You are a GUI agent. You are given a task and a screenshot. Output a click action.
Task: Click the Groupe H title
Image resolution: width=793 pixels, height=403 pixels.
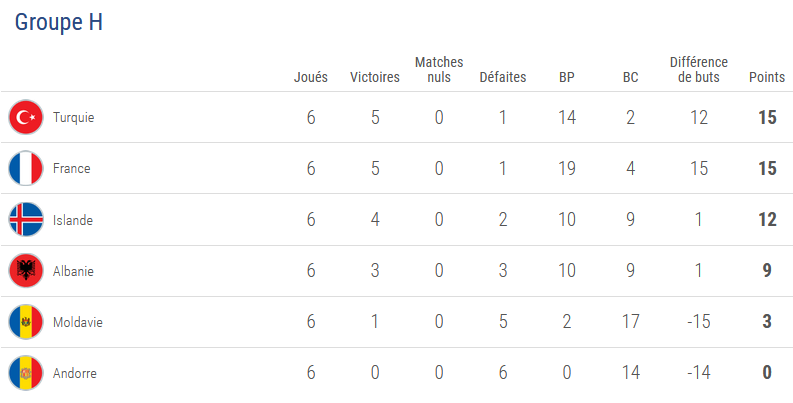click(x=59, y=23)
